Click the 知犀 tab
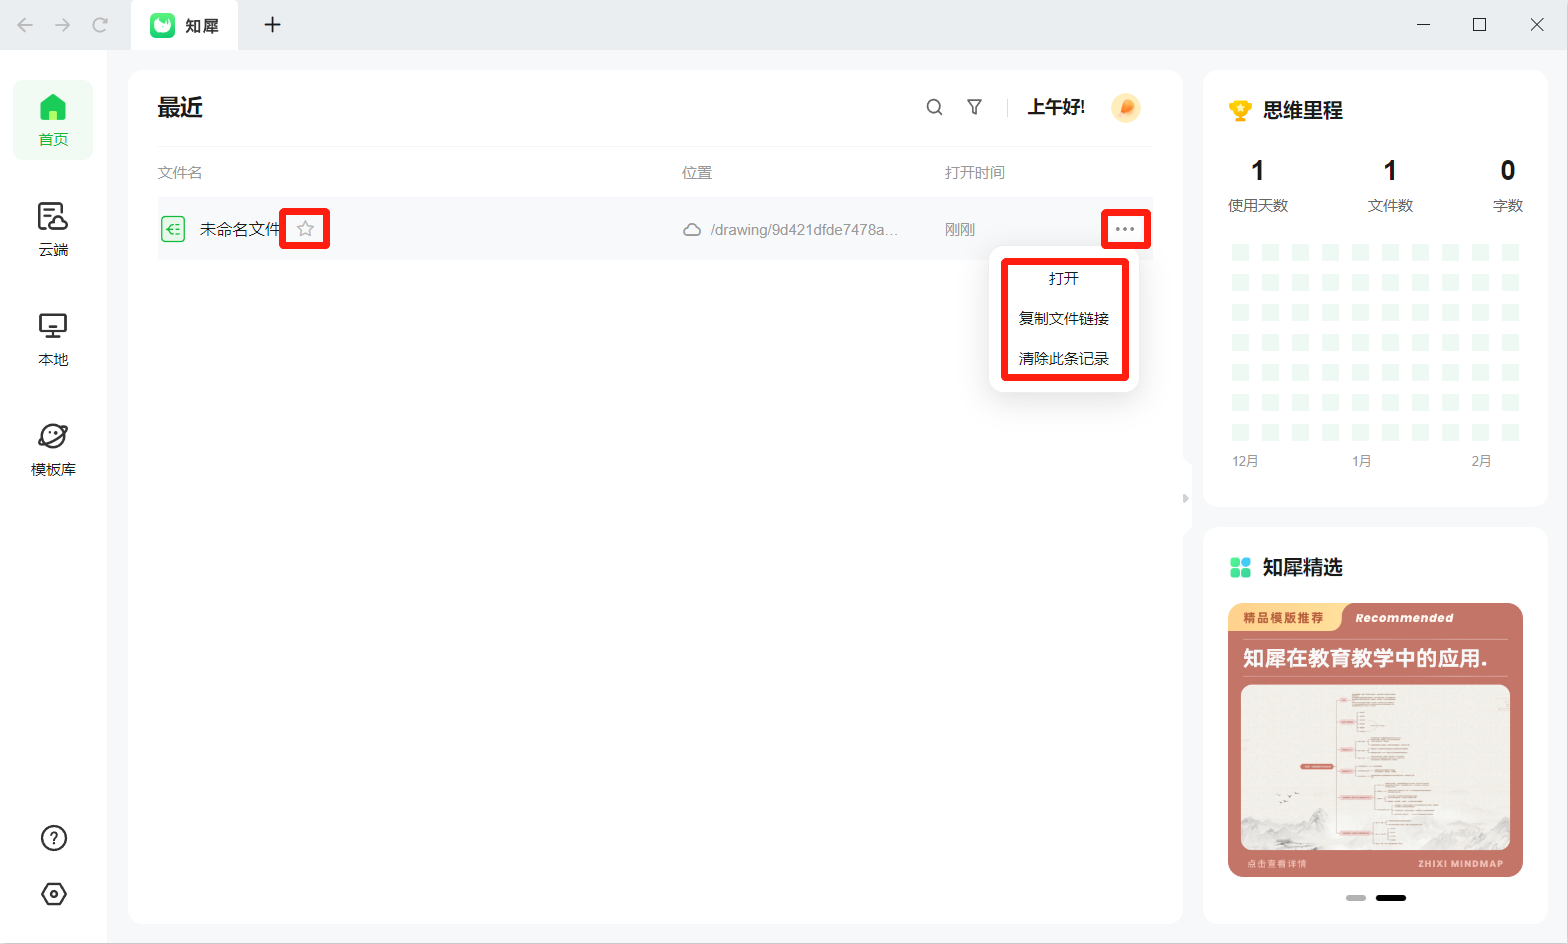Screen dimensions: 1568x944 (x=184, y=25)
